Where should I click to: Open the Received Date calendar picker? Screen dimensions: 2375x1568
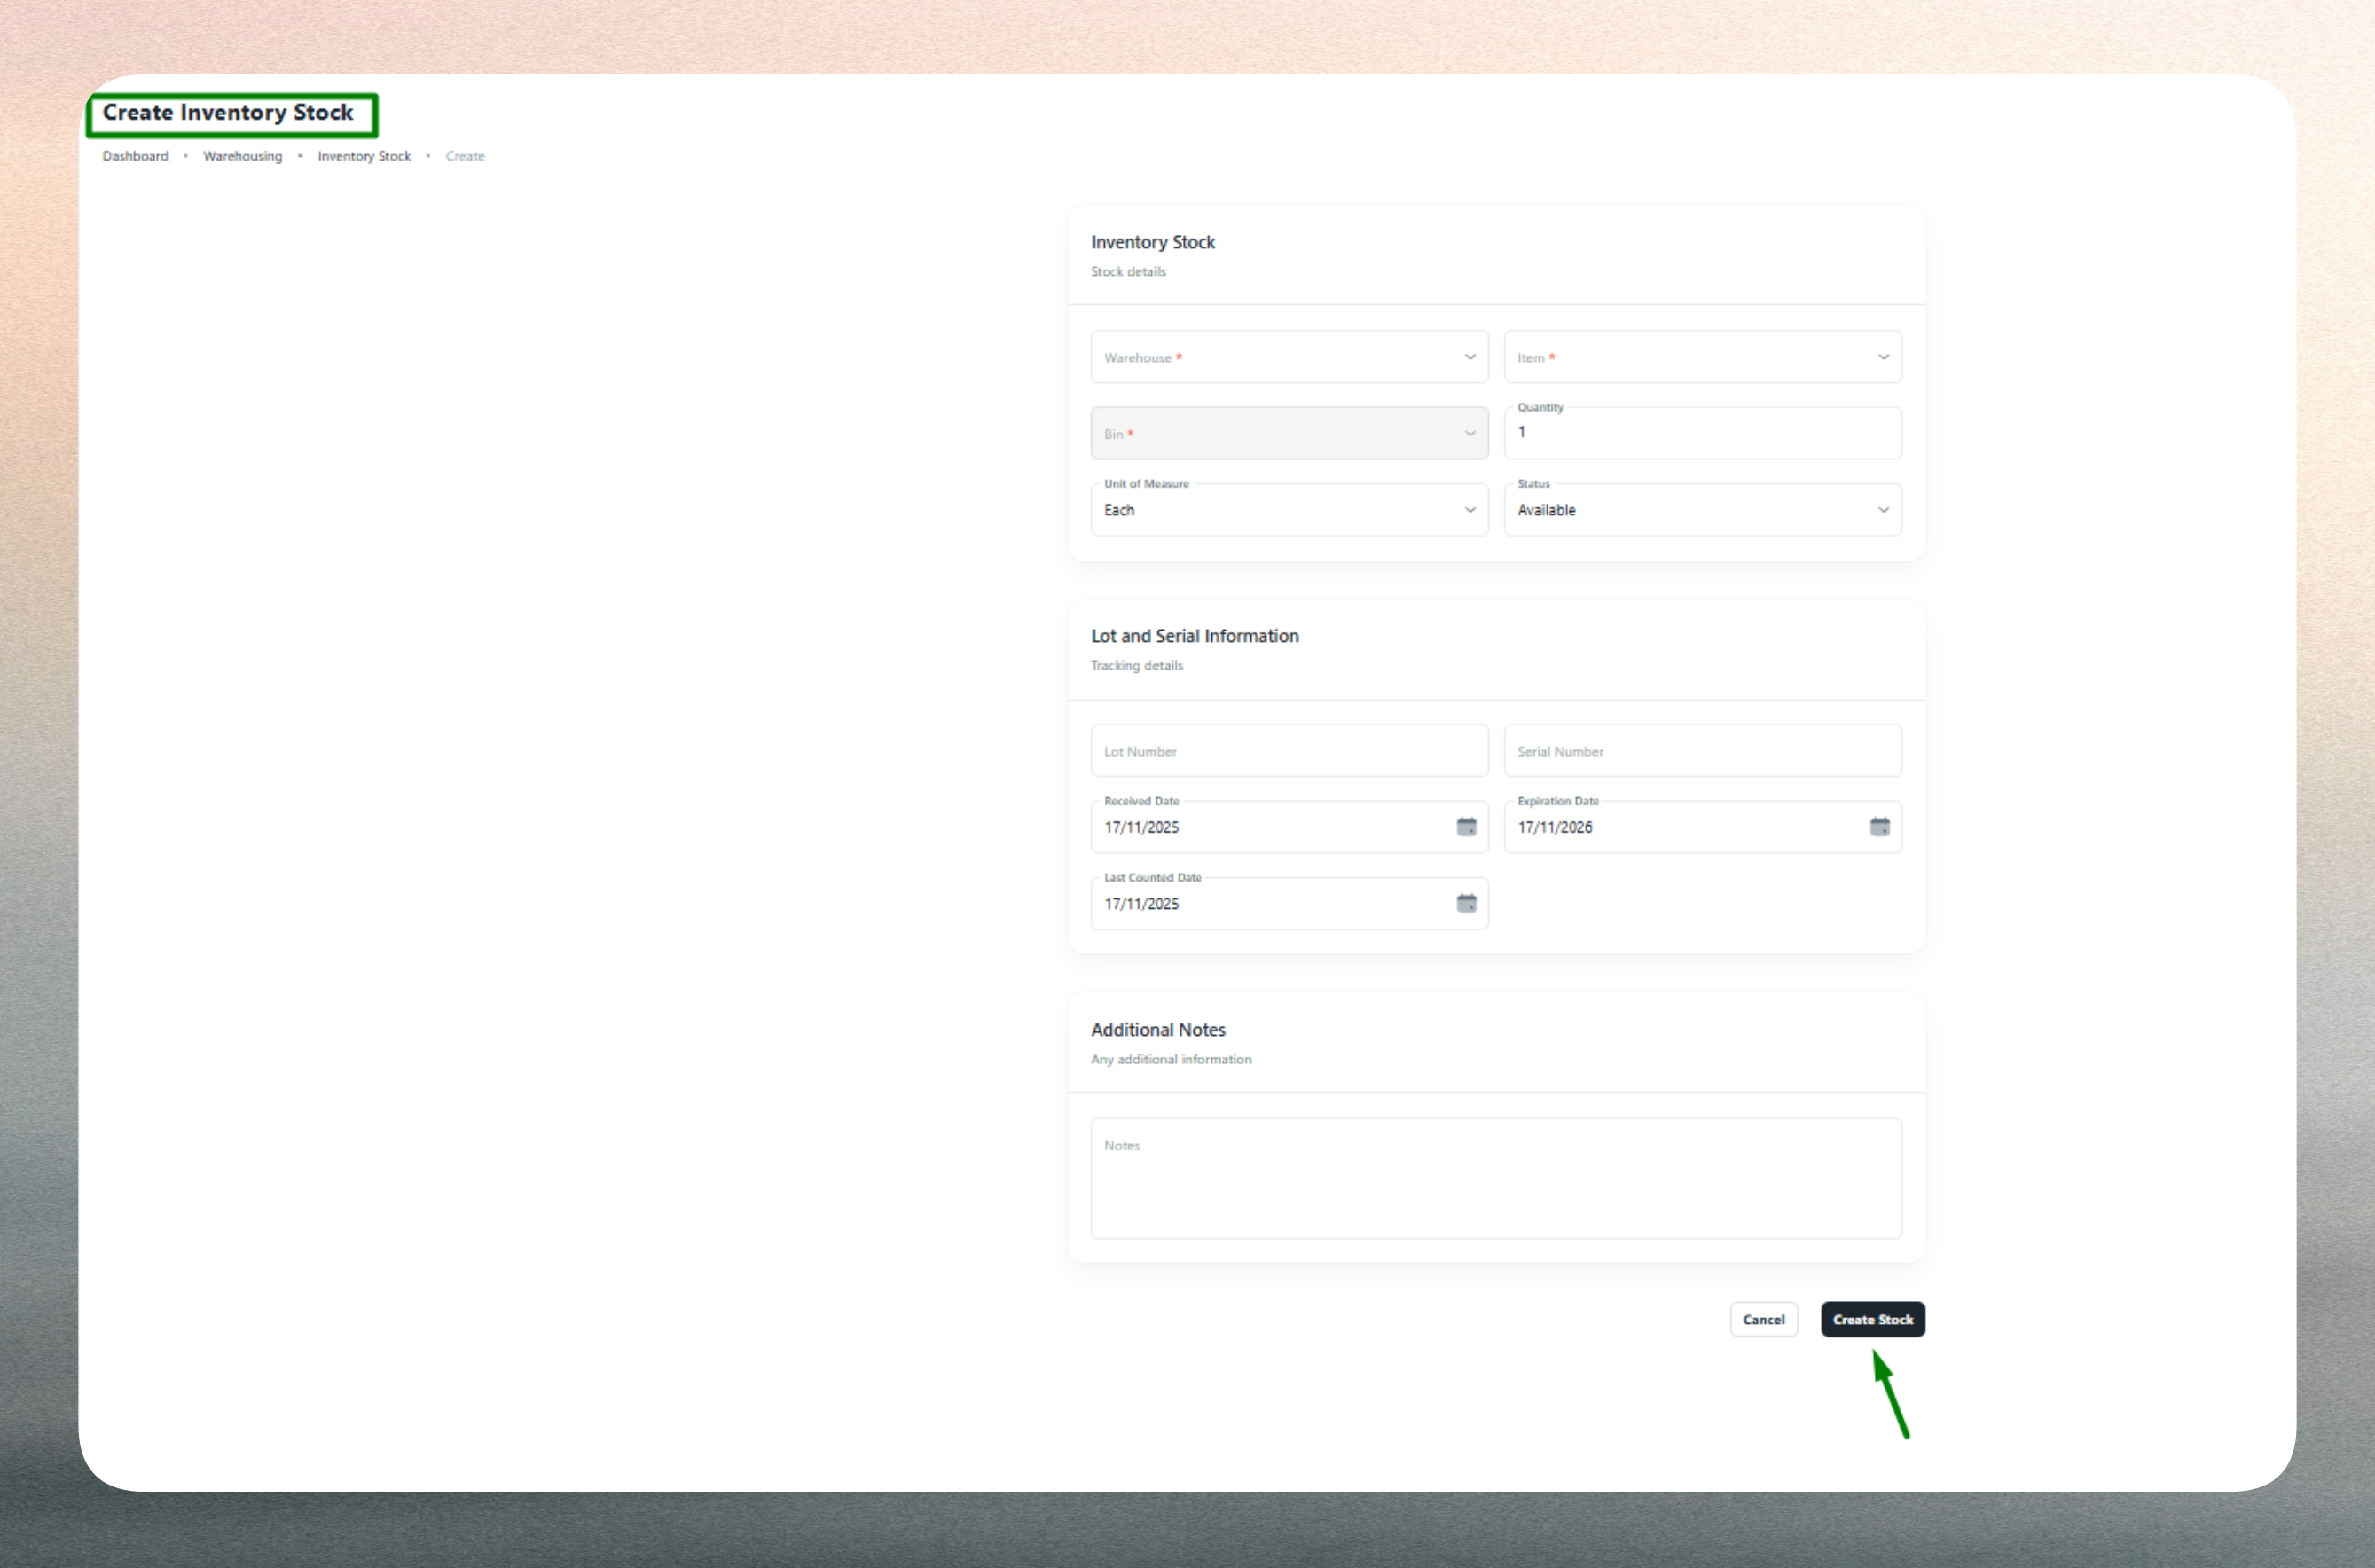point(1466,826)
